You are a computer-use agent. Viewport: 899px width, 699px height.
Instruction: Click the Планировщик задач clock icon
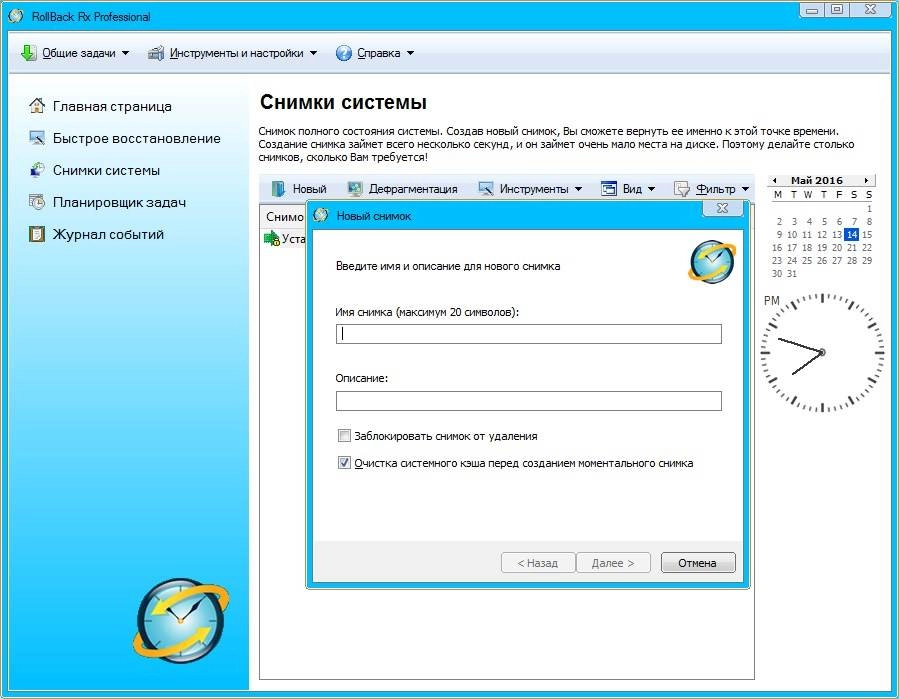(37, 202)
